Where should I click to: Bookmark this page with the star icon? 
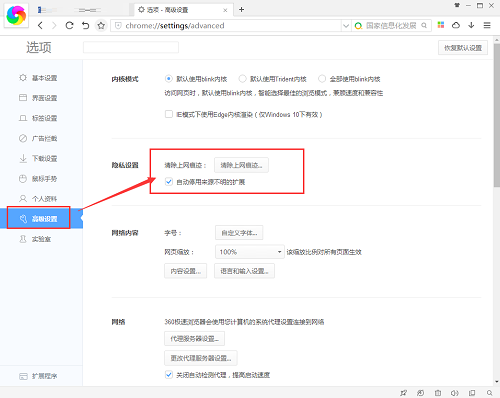pyautogui.click(x=101, y=25)
